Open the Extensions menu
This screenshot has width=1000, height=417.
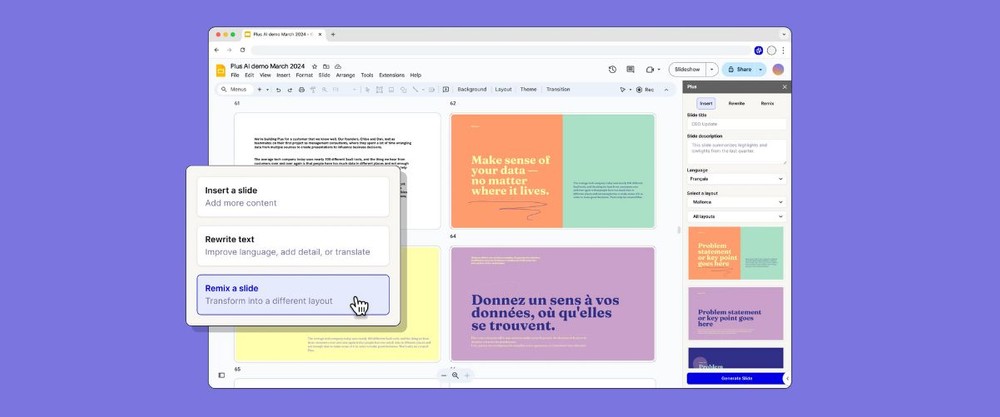[392, 75]
